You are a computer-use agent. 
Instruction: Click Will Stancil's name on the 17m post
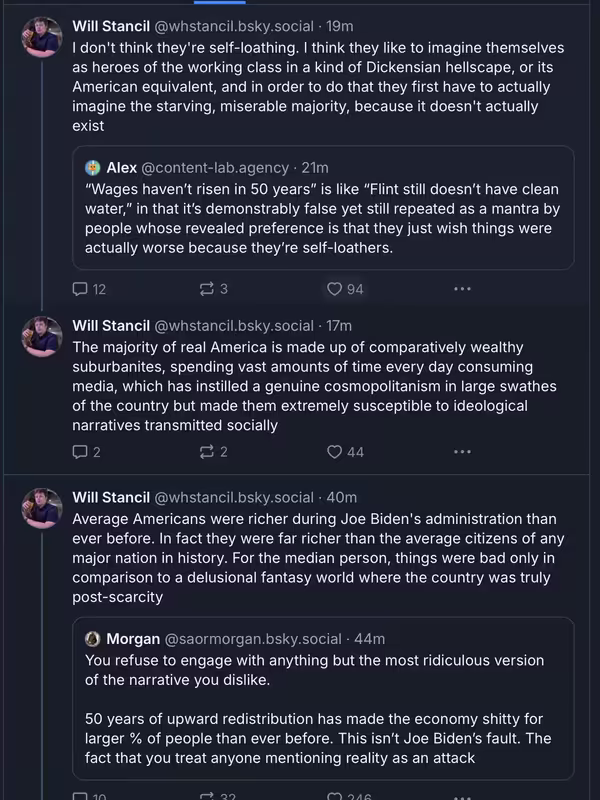point(111,326)
